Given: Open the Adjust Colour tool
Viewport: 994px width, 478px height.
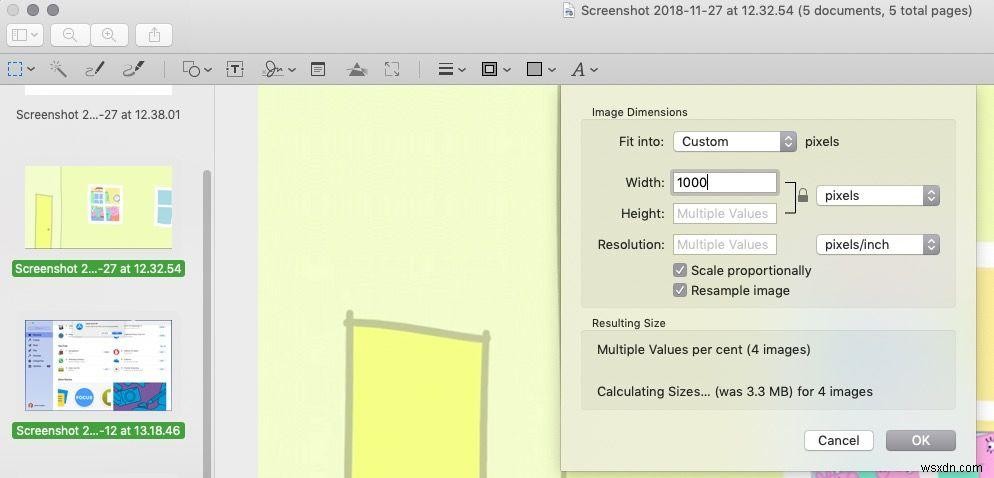Looking at the screenshot, I should [x=358, y=69].
